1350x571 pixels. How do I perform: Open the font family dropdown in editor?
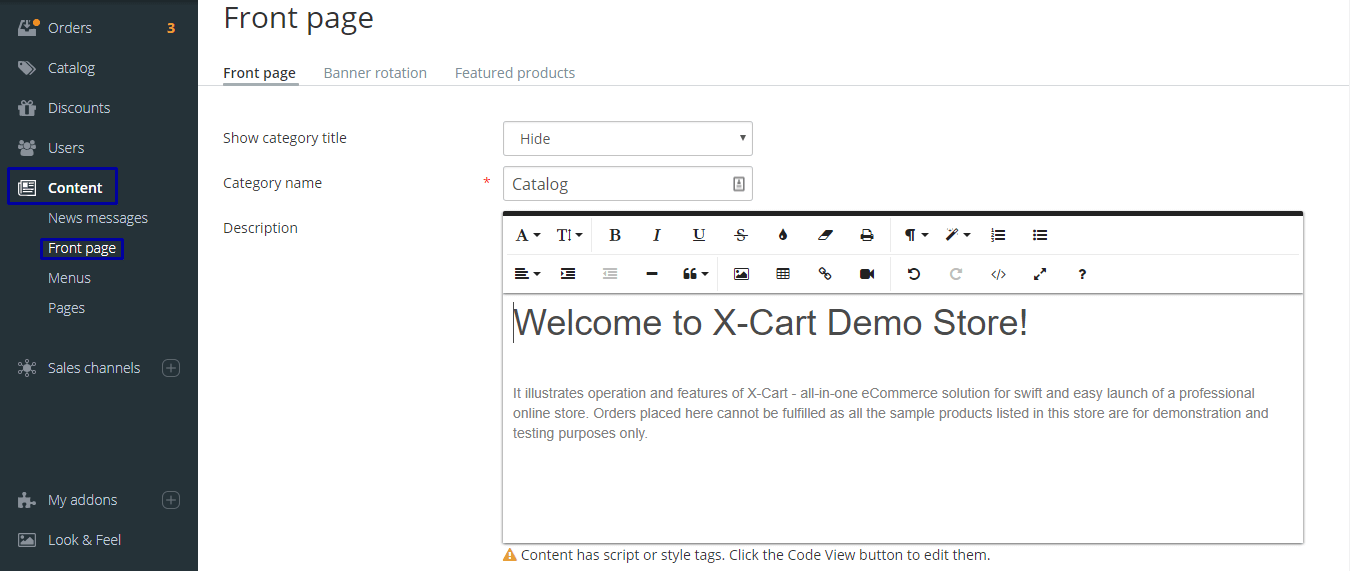coord(527,235)
